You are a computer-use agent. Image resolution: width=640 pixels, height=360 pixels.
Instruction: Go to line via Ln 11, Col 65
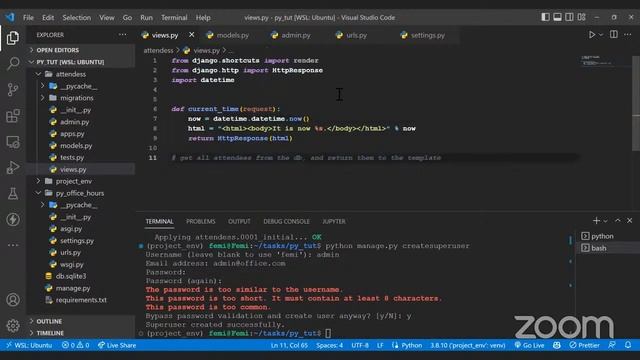(289, 345)
